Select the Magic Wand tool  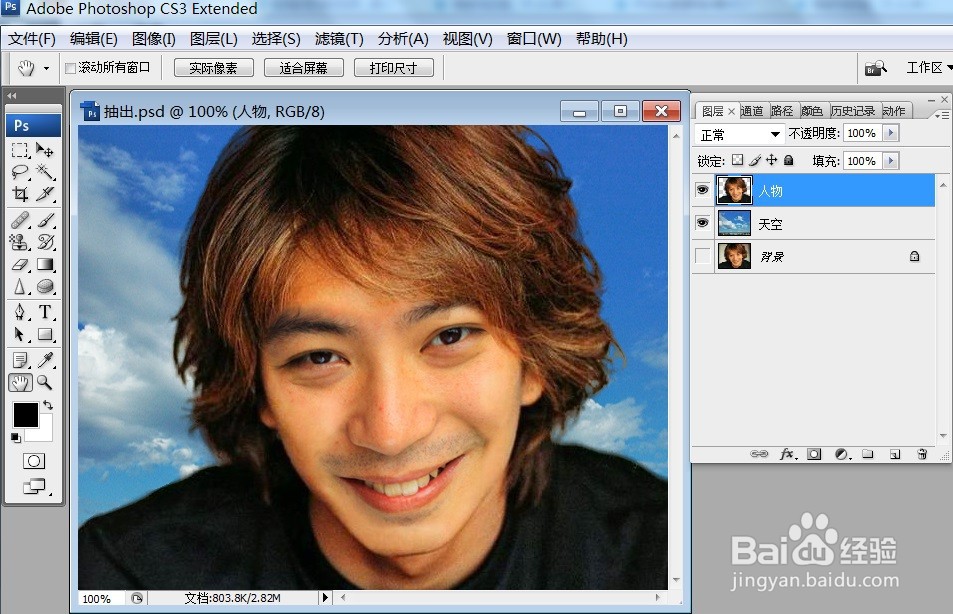coord(44,172)
